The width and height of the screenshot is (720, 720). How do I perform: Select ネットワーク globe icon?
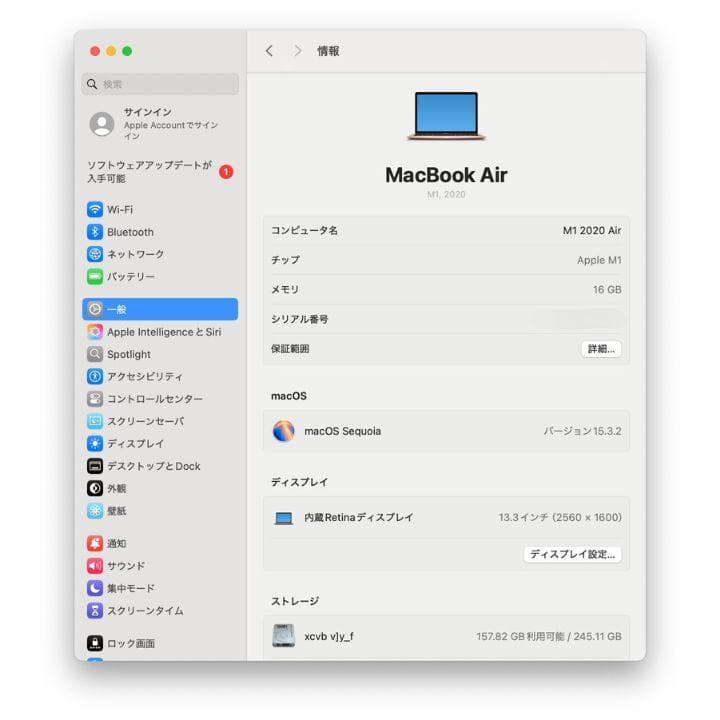click(x=95, y=254)
